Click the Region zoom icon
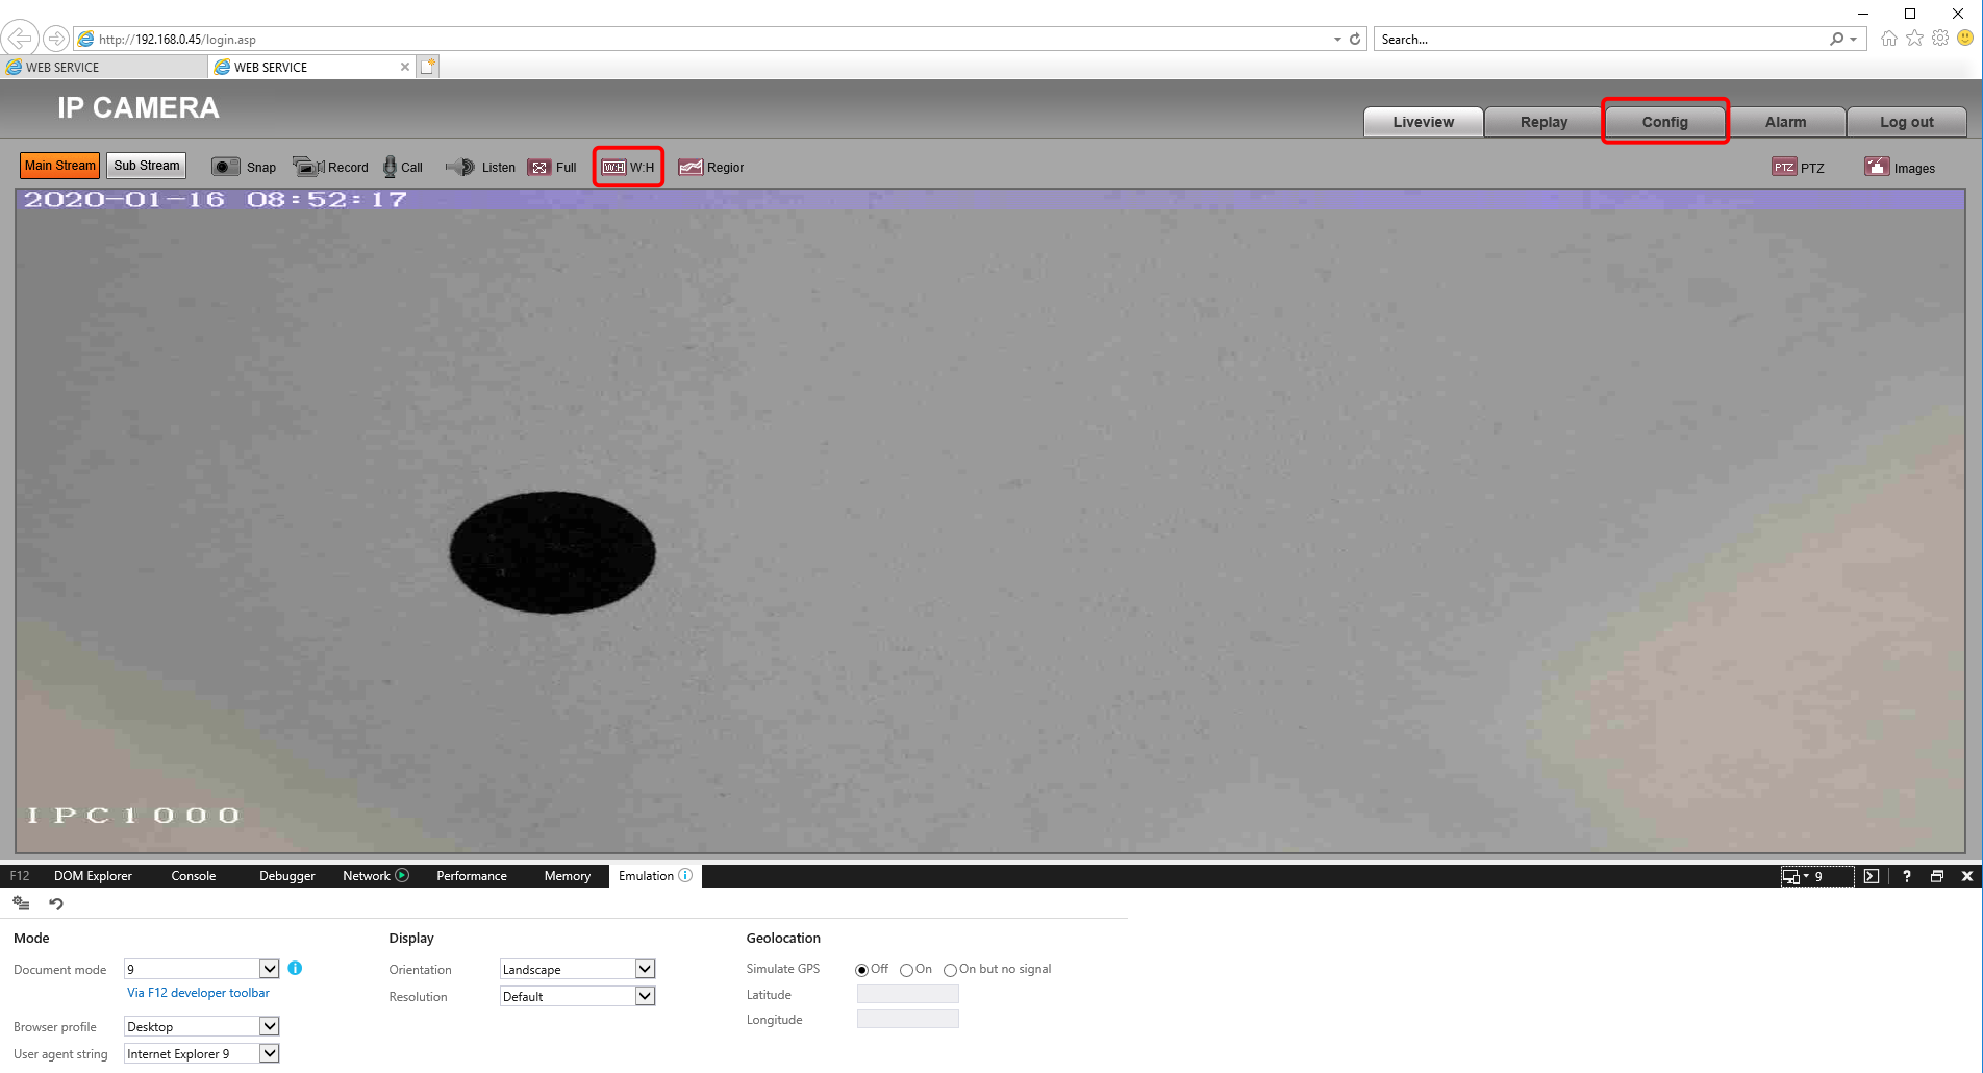 [x=690, y=167]
